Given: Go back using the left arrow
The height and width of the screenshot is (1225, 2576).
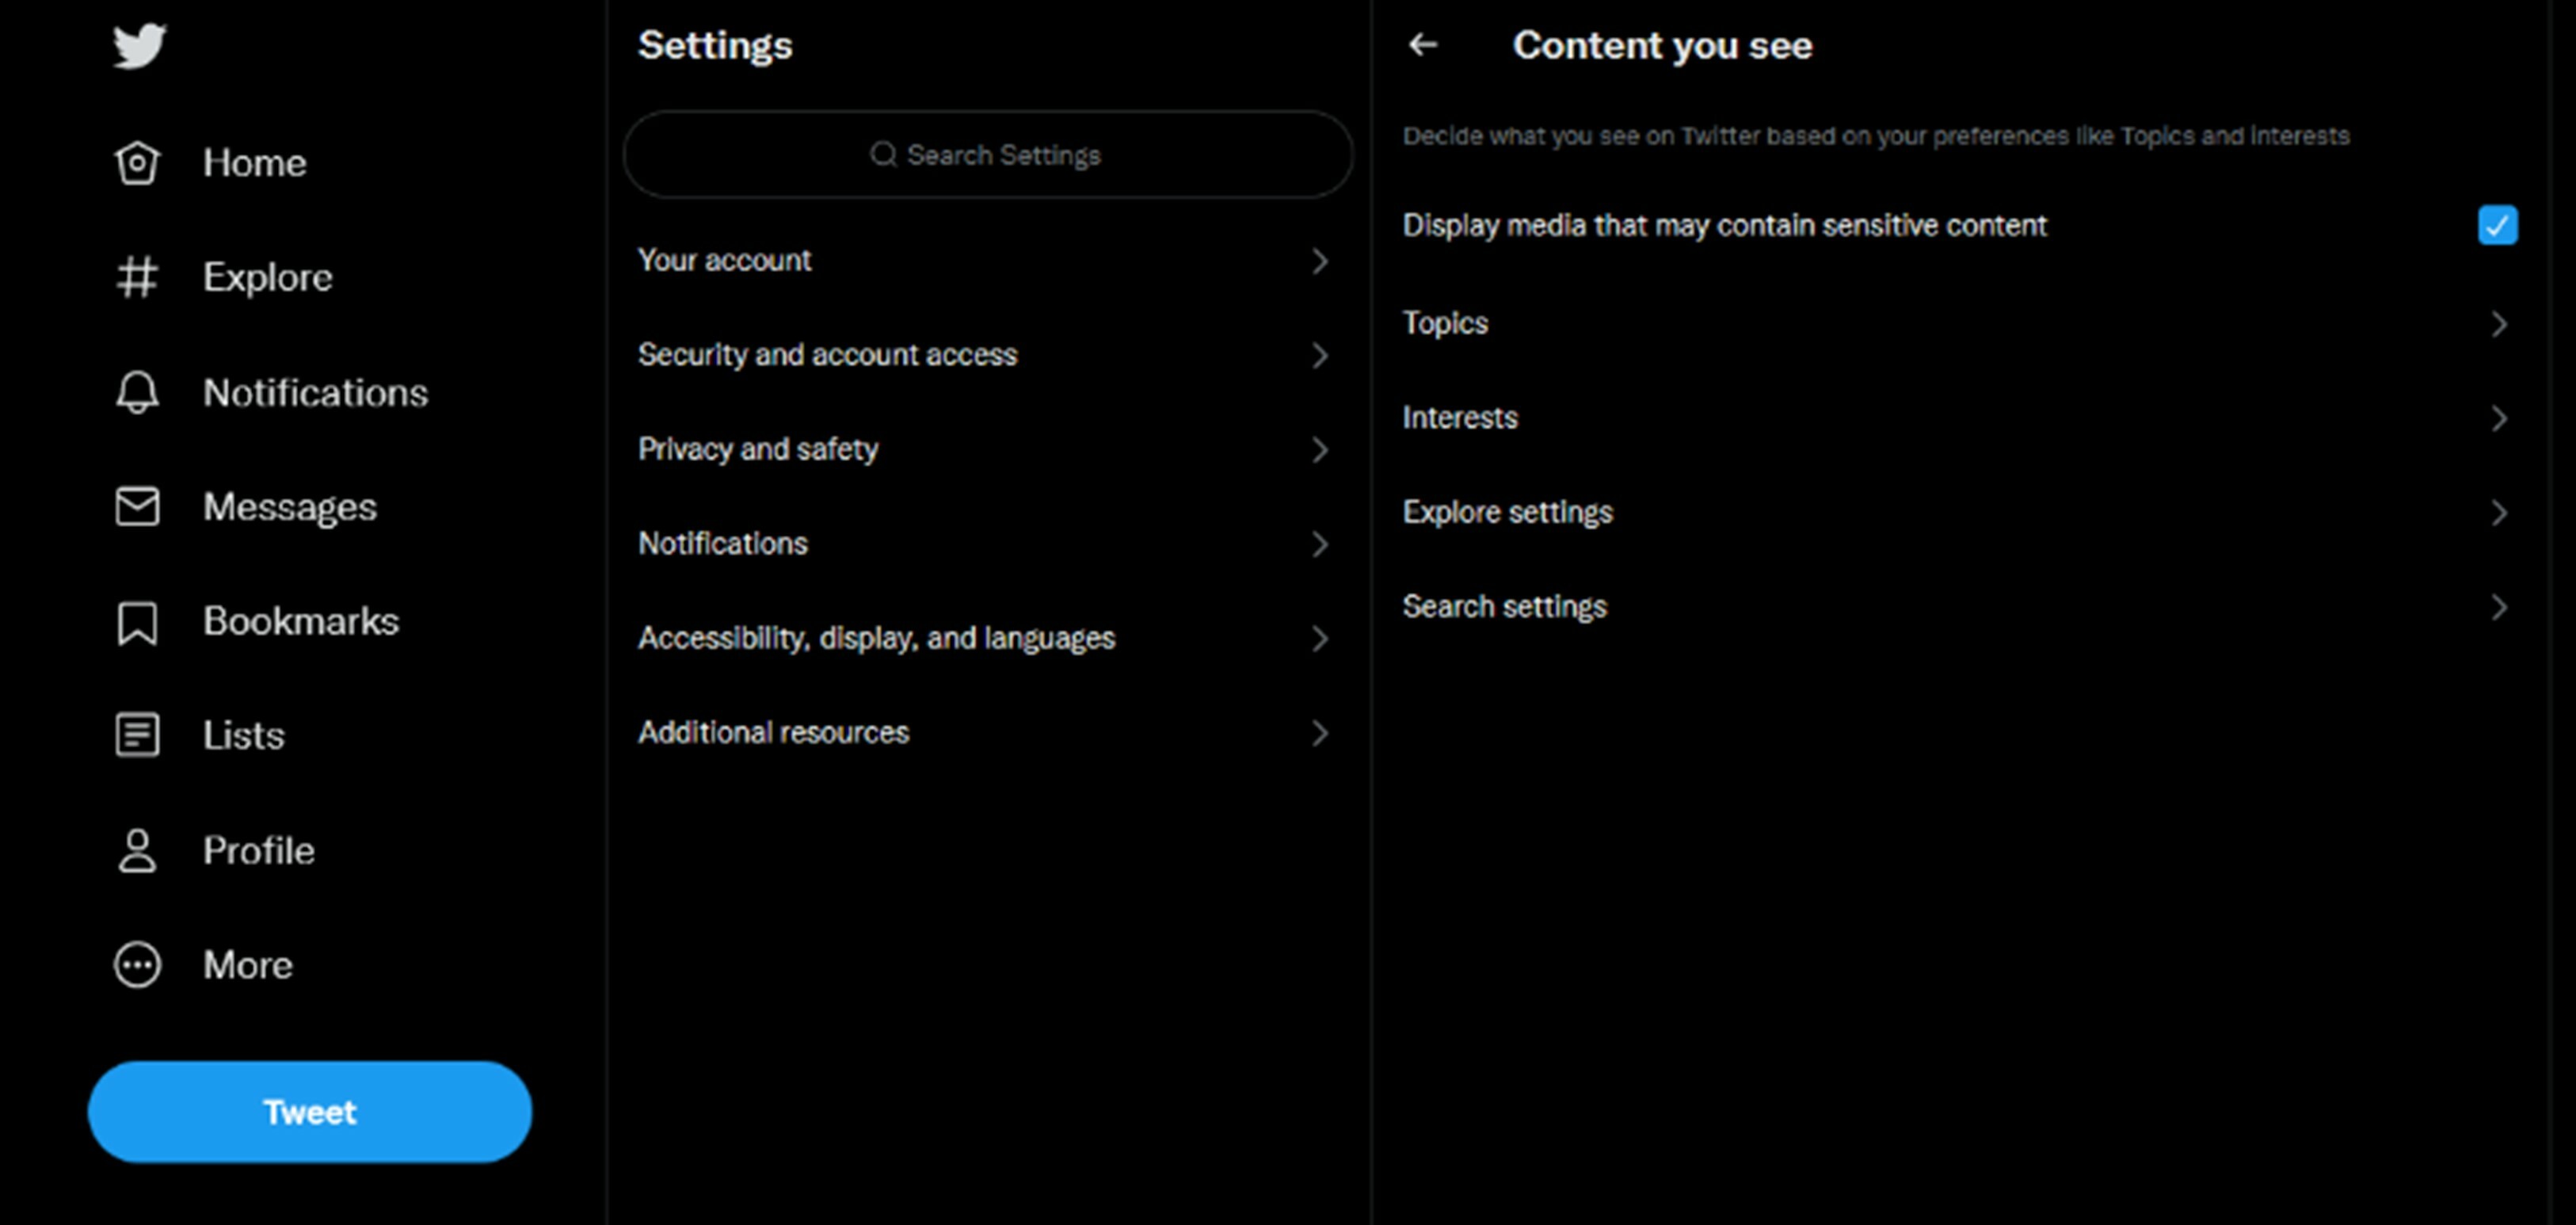Looking at the screenshot, I should pyautogui.click(x=1423, y=44).
